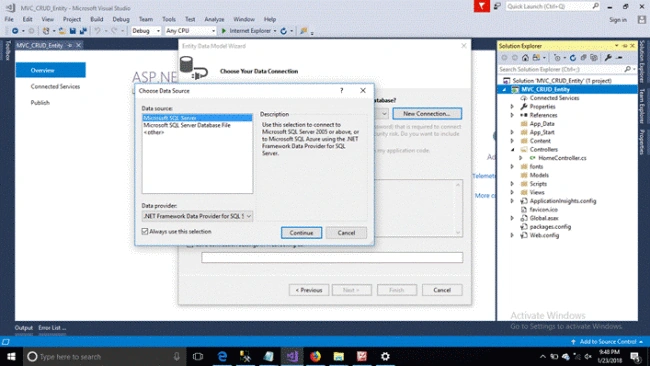Click the Task View taskbar icon

point(198,356)
